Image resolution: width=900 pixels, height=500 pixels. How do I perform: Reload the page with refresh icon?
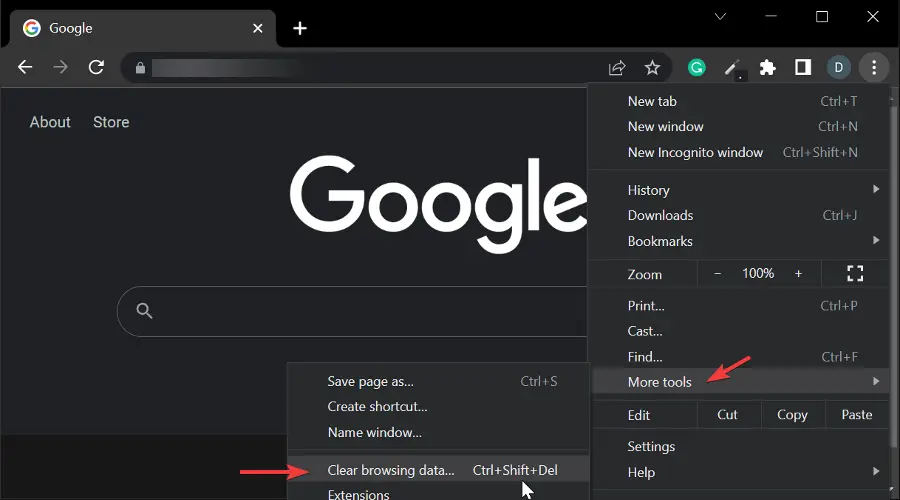pos(96,67)
